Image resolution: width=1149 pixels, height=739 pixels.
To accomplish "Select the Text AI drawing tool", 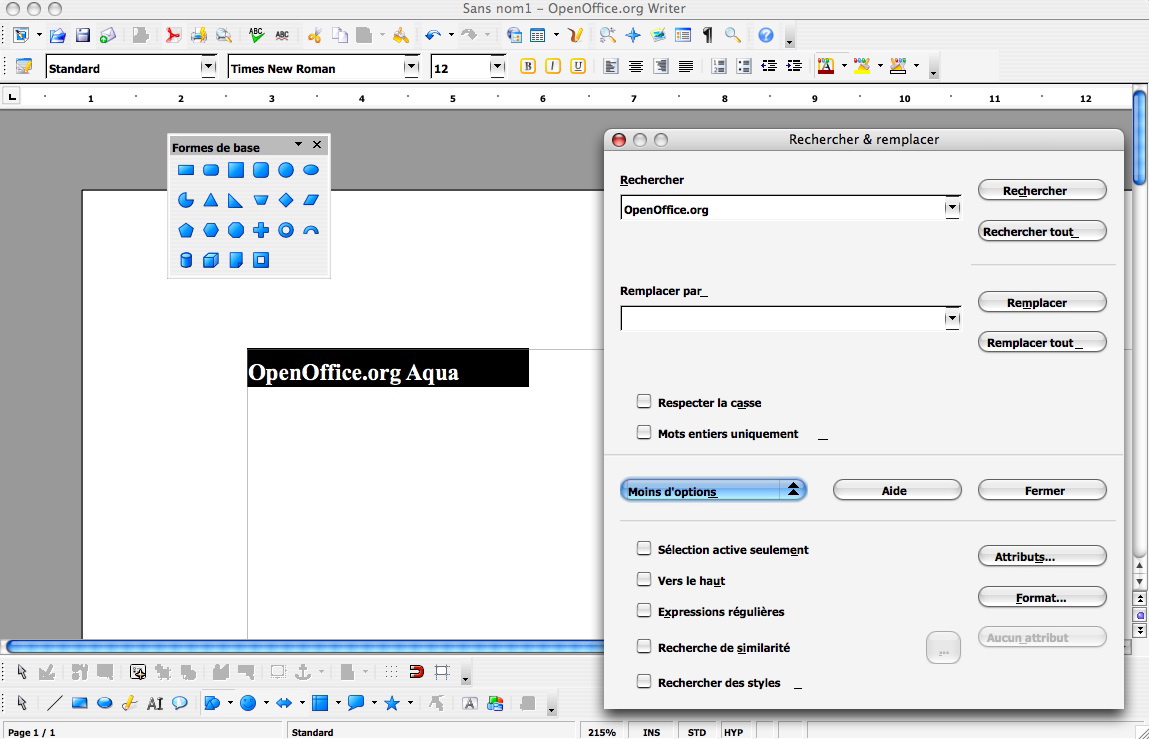I will coord(155,703).
